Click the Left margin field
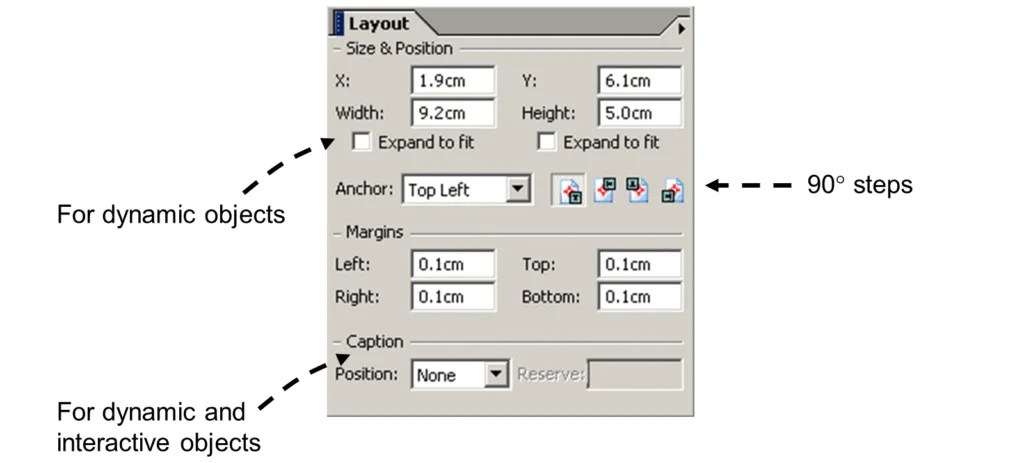1024x463 pixels. (453, 264)
